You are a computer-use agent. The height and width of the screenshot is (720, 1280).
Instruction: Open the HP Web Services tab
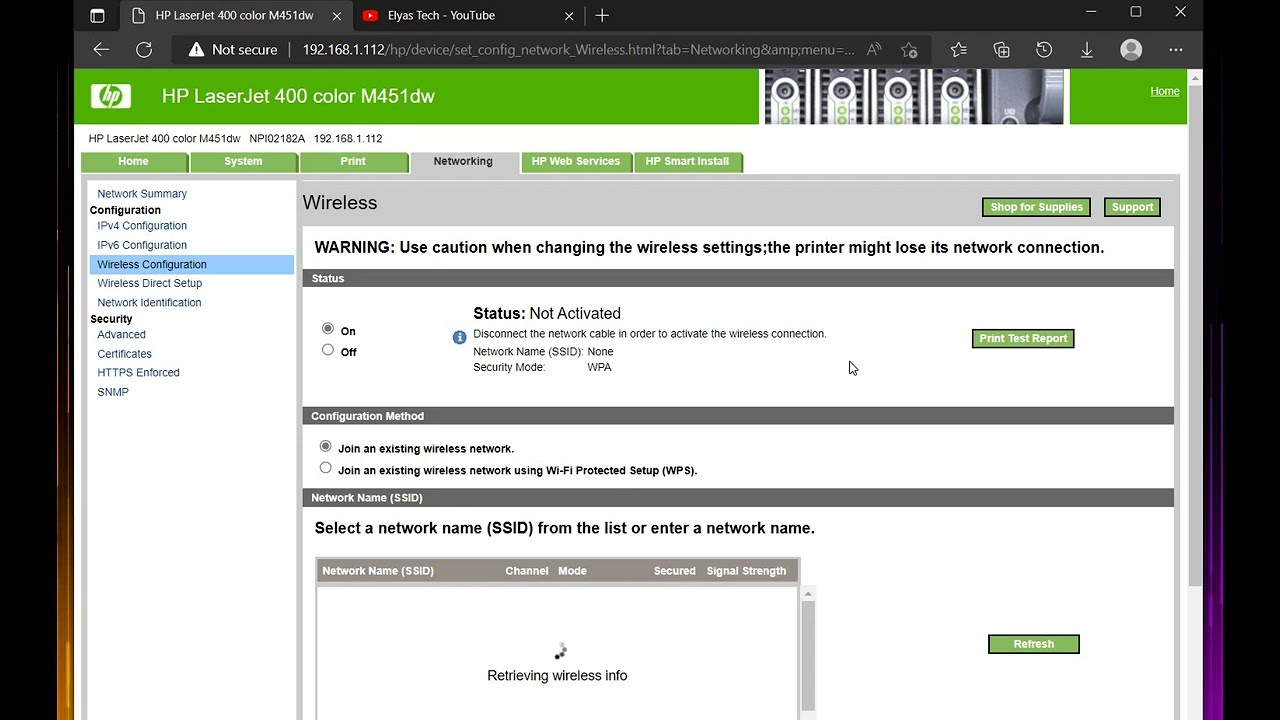[576, 162]
